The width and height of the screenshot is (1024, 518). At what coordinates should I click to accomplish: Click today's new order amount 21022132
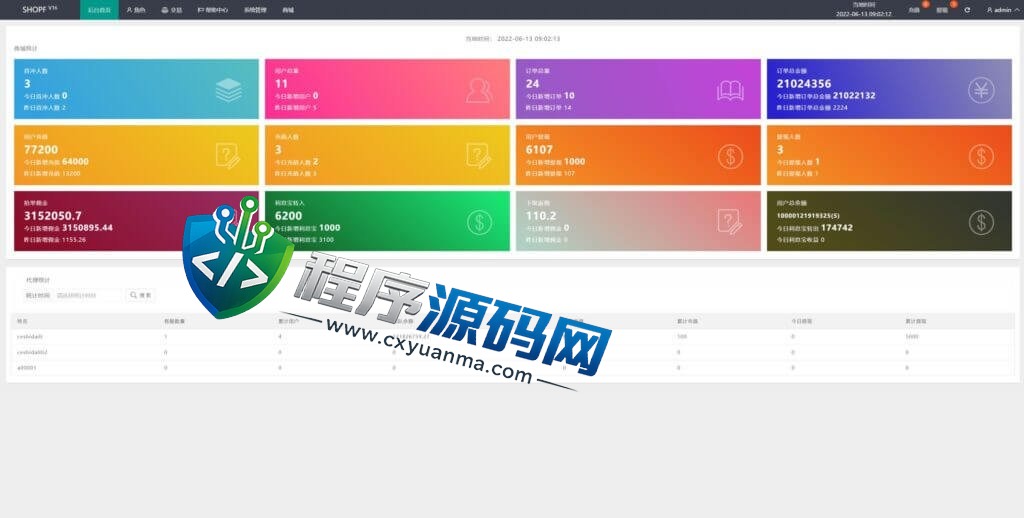tap(854, 95)
